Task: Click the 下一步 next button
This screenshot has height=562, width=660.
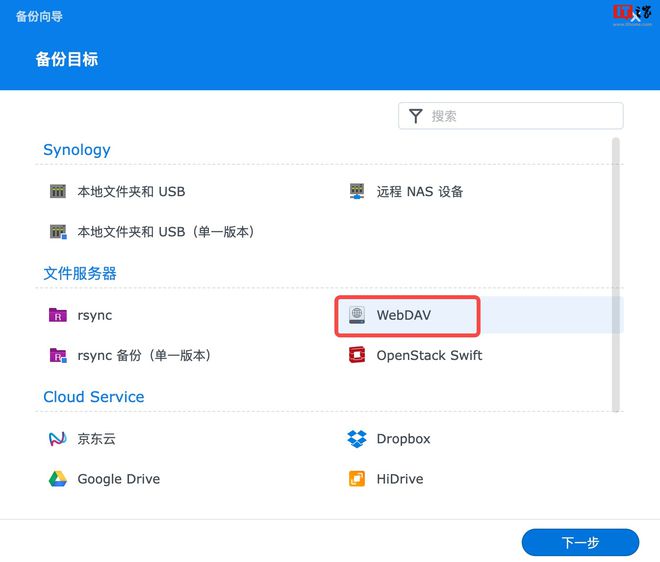Action: (580, 542)
